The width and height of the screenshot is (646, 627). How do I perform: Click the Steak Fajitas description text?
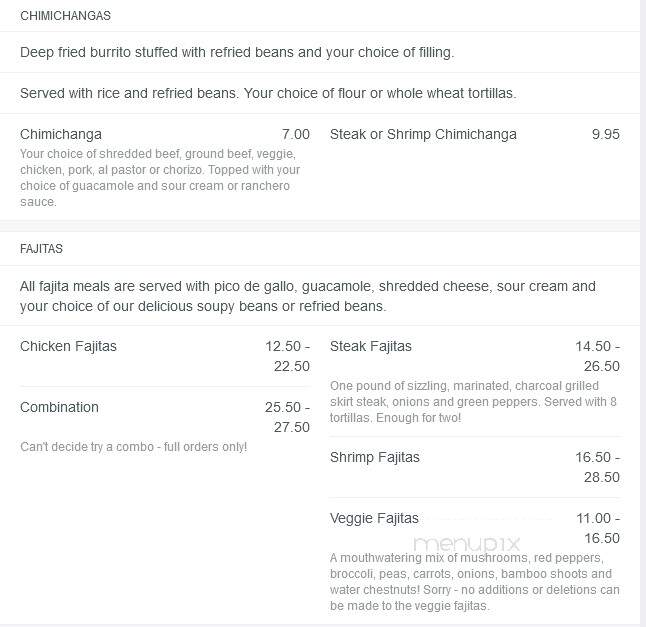point(473,402)
